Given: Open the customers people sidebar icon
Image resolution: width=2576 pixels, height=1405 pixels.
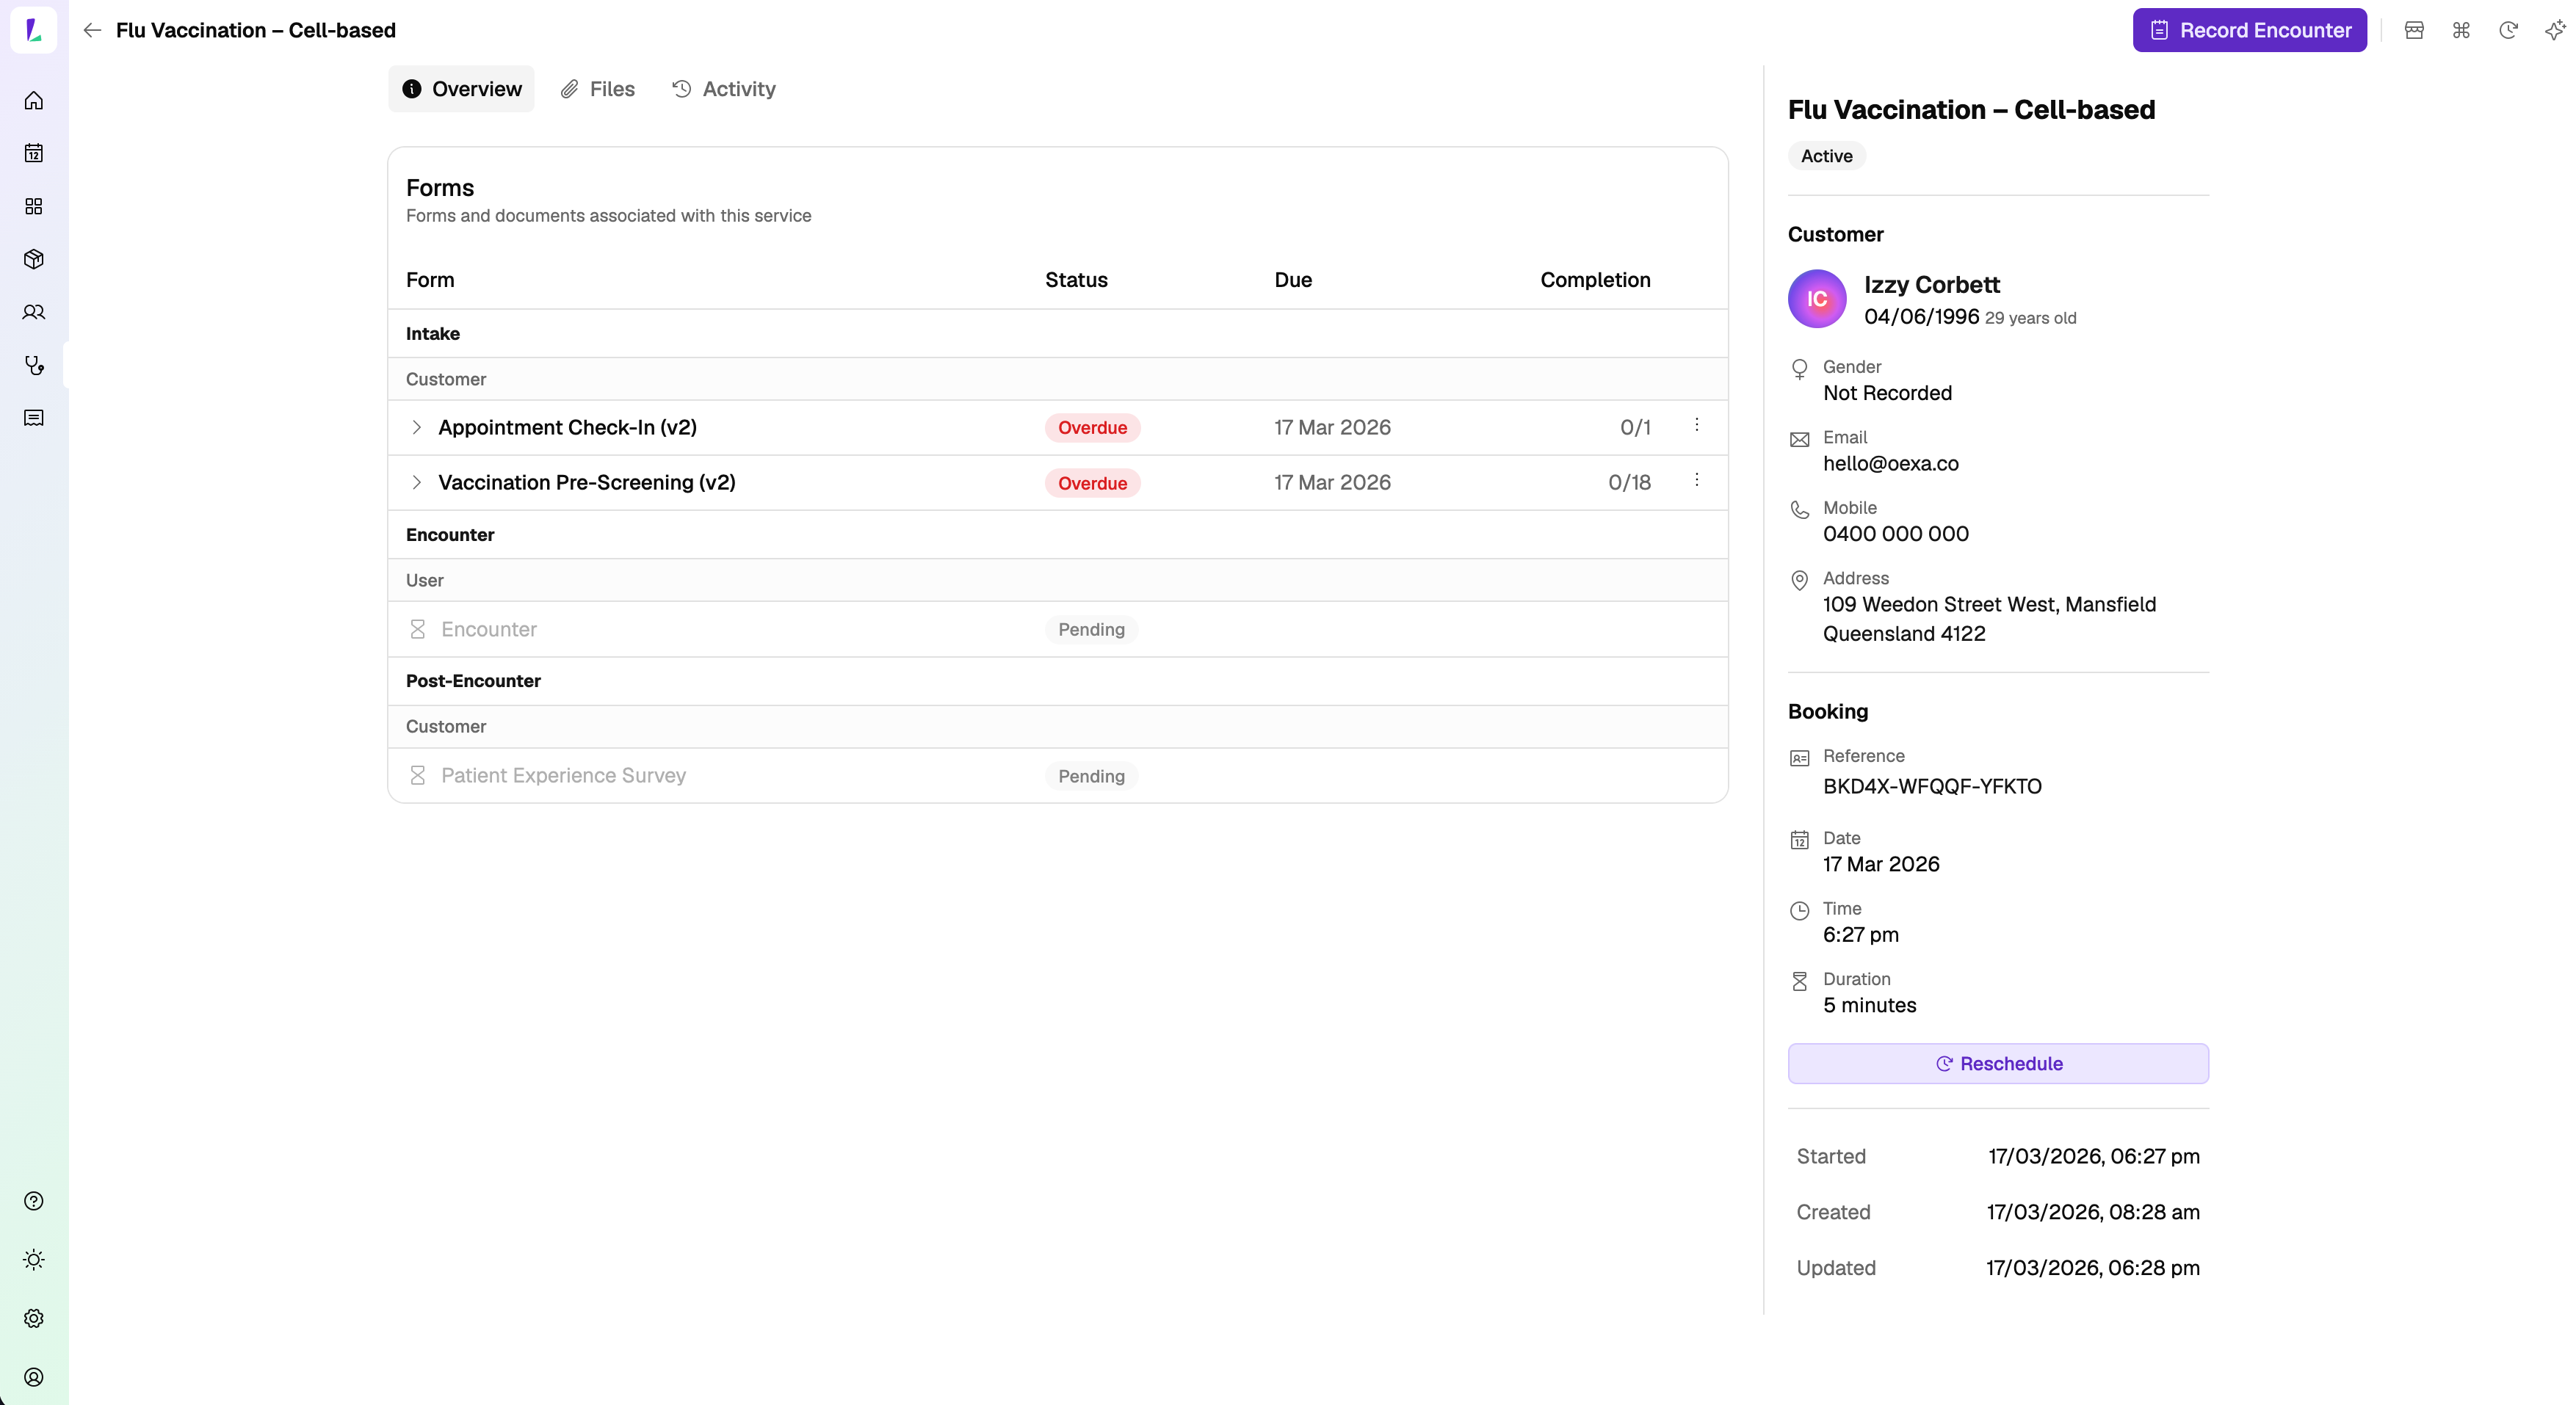Looking at the screenshot, I should coord(34,313).
